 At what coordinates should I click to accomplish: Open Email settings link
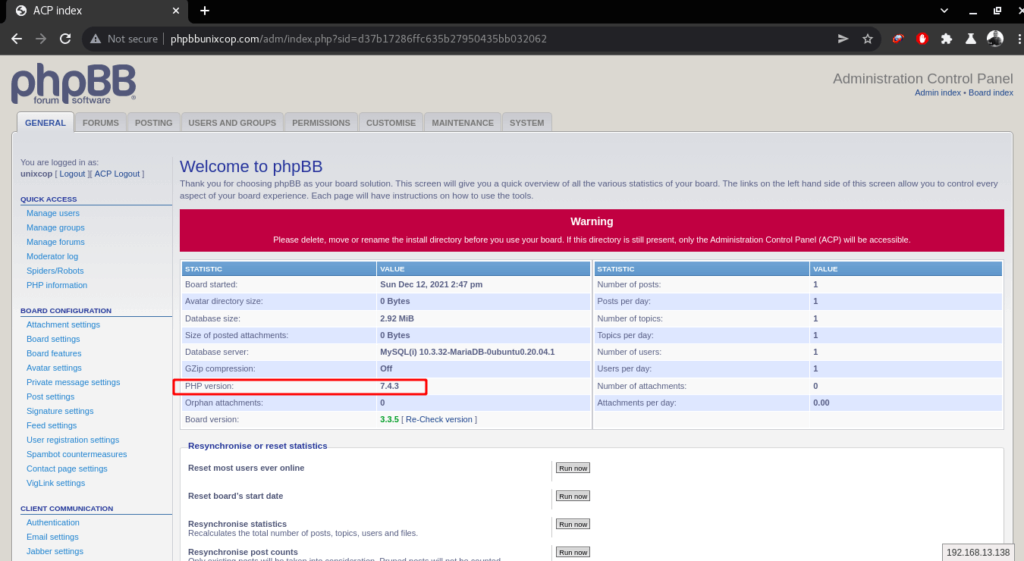pyautogui.click(x=52, y=537)
